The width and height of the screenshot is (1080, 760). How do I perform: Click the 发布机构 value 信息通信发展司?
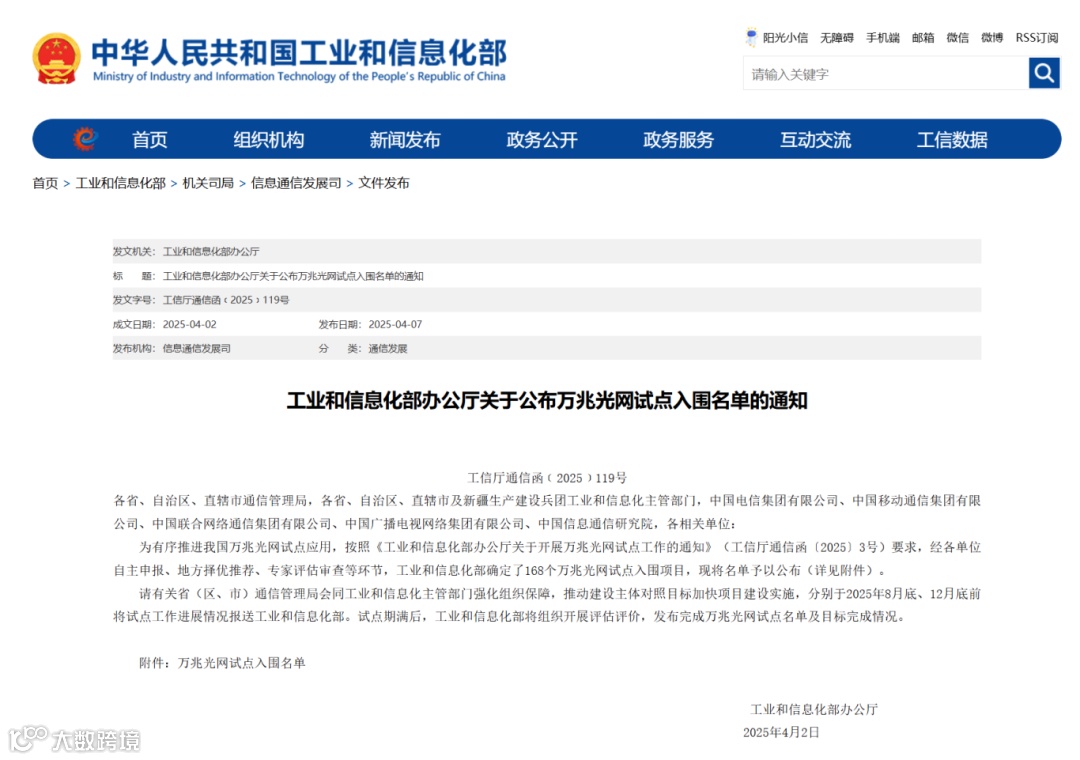(196, 349)
